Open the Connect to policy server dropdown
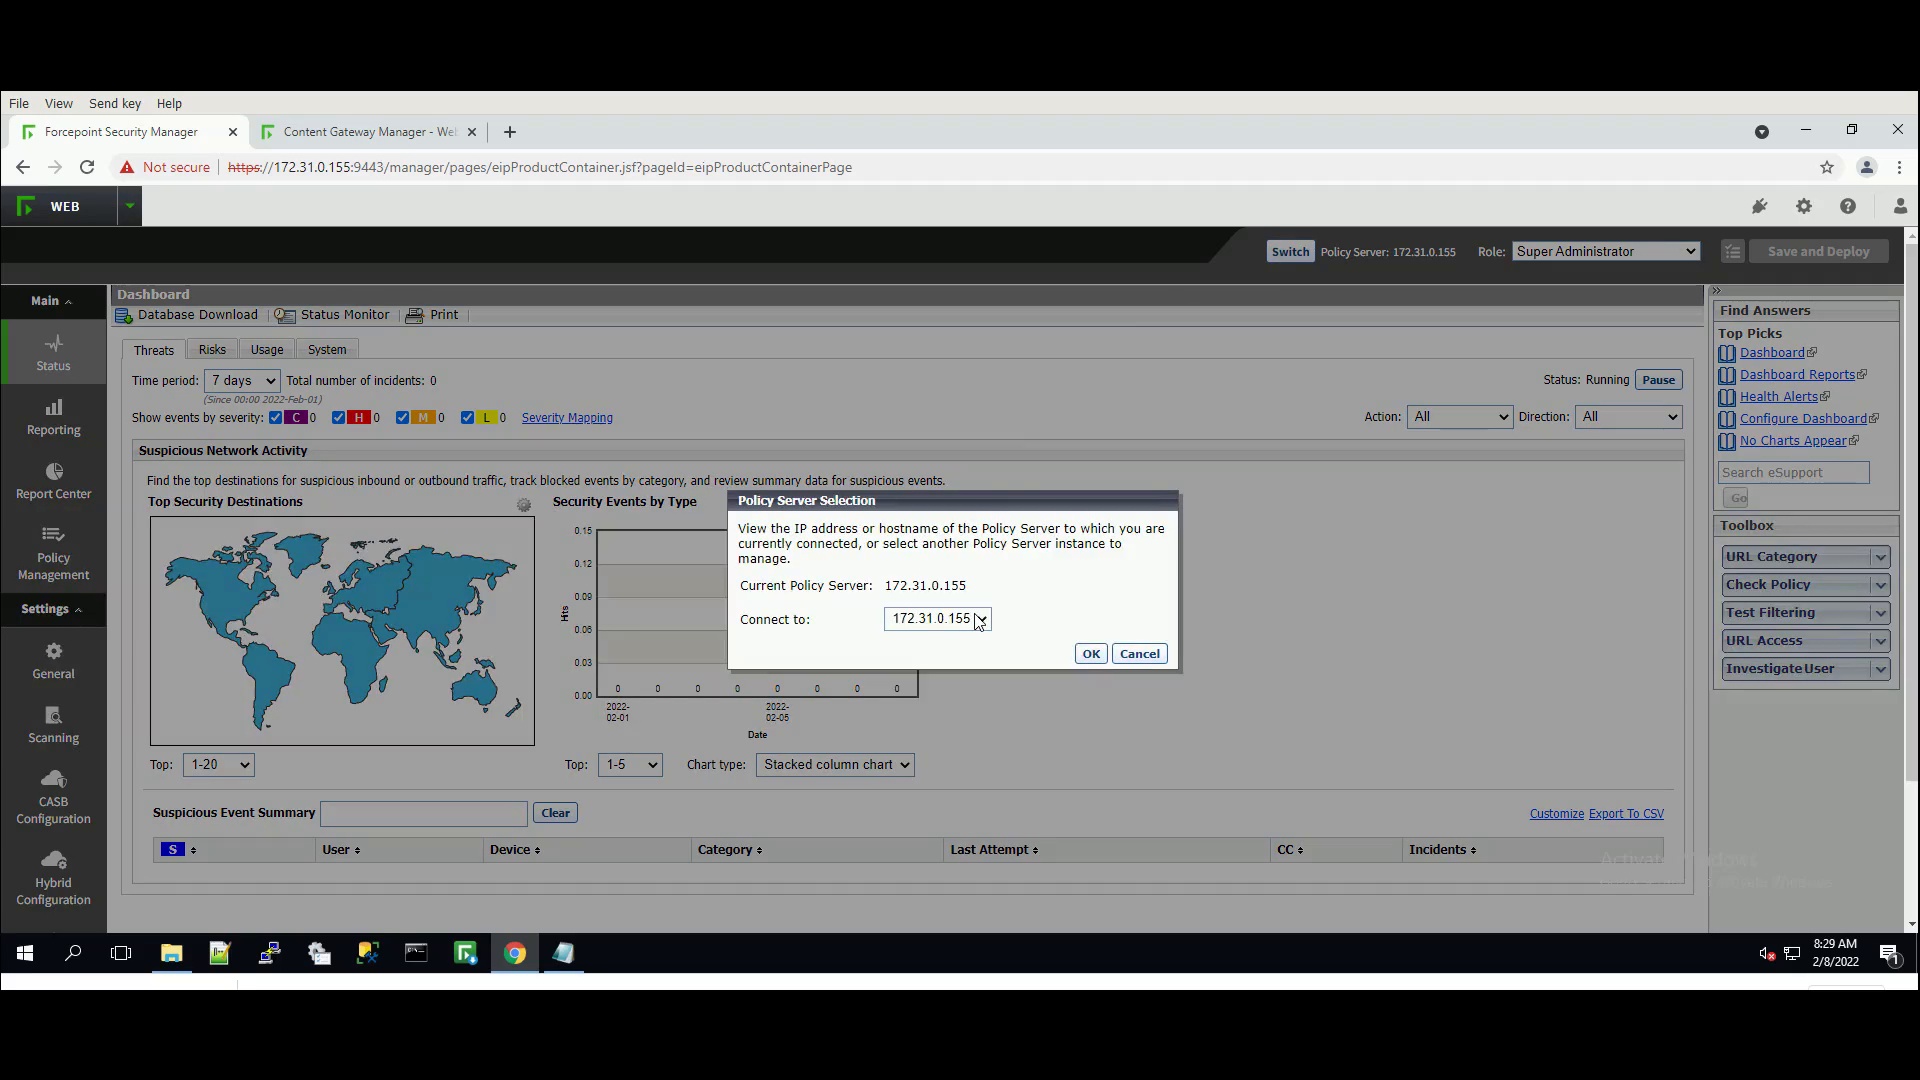 [x=937, y=619]
